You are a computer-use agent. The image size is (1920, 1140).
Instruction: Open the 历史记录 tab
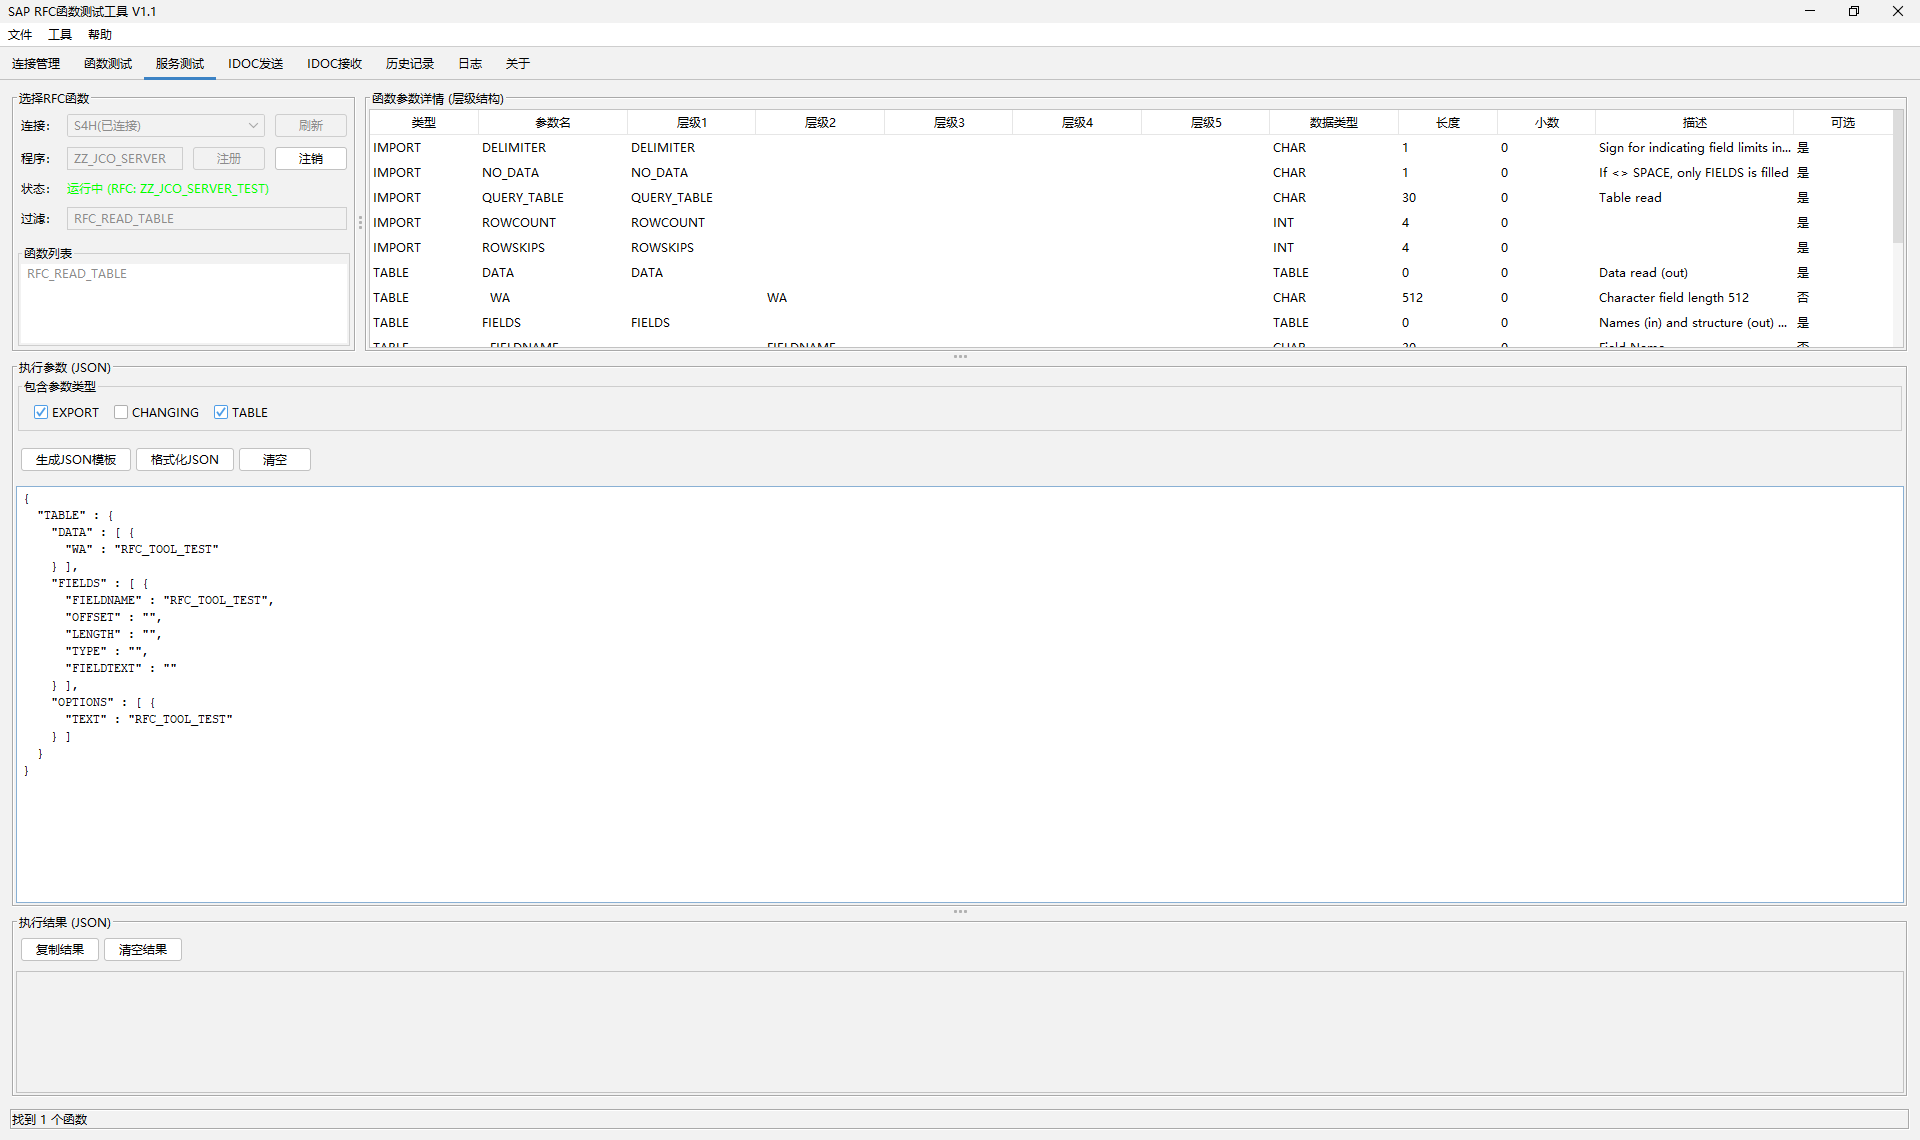click(x=410, y=64)
